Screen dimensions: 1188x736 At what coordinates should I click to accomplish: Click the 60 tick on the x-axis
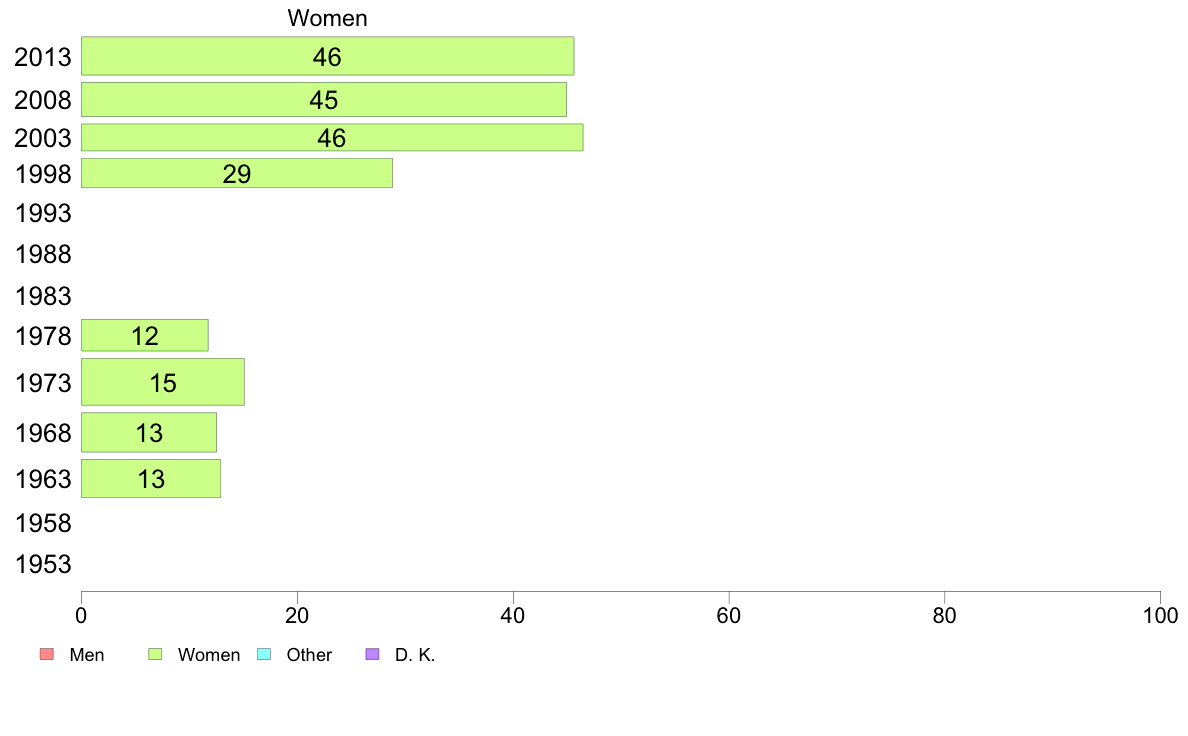click(728, 615)
